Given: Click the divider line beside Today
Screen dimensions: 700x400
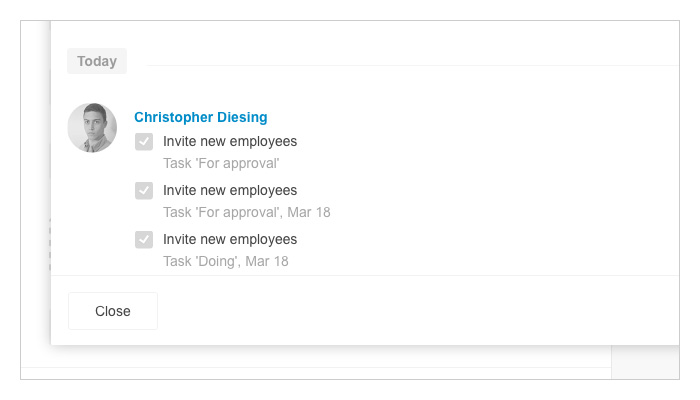Looking at the screenshot, I should pos(413,66).
